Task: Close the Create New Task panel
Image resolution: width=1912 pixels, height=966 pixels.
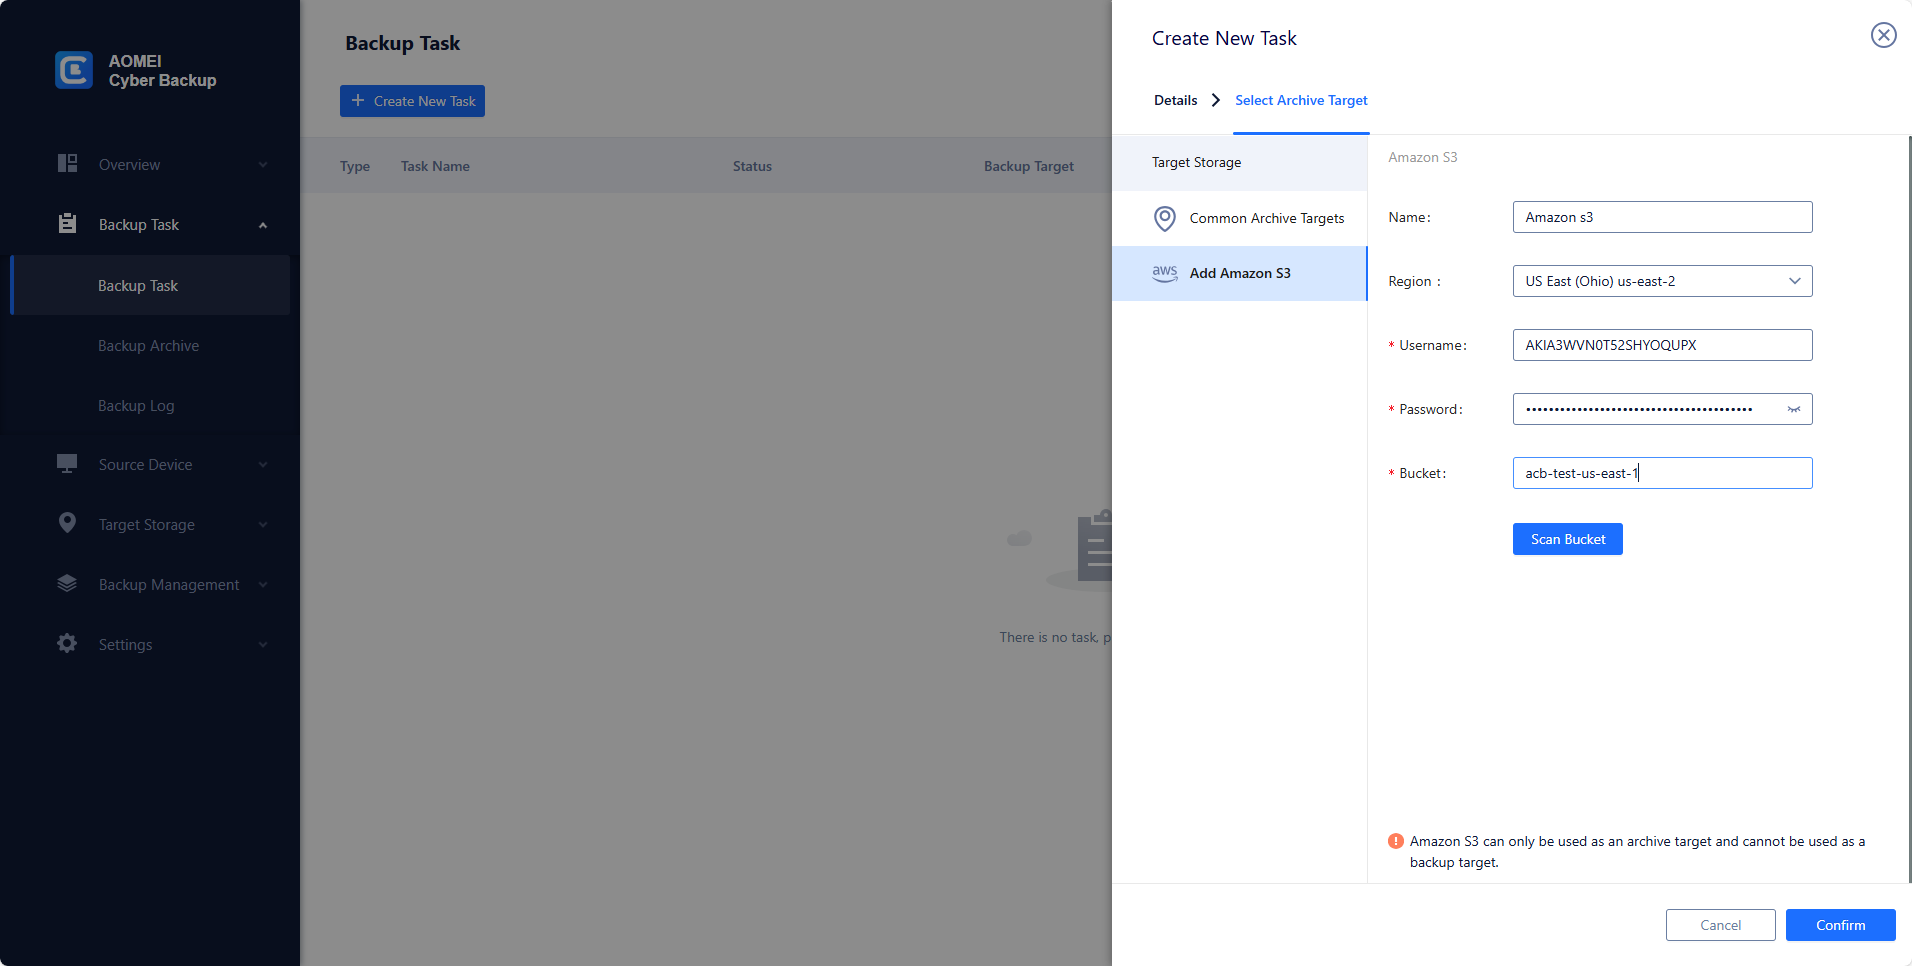Action: pos(1883,35)
